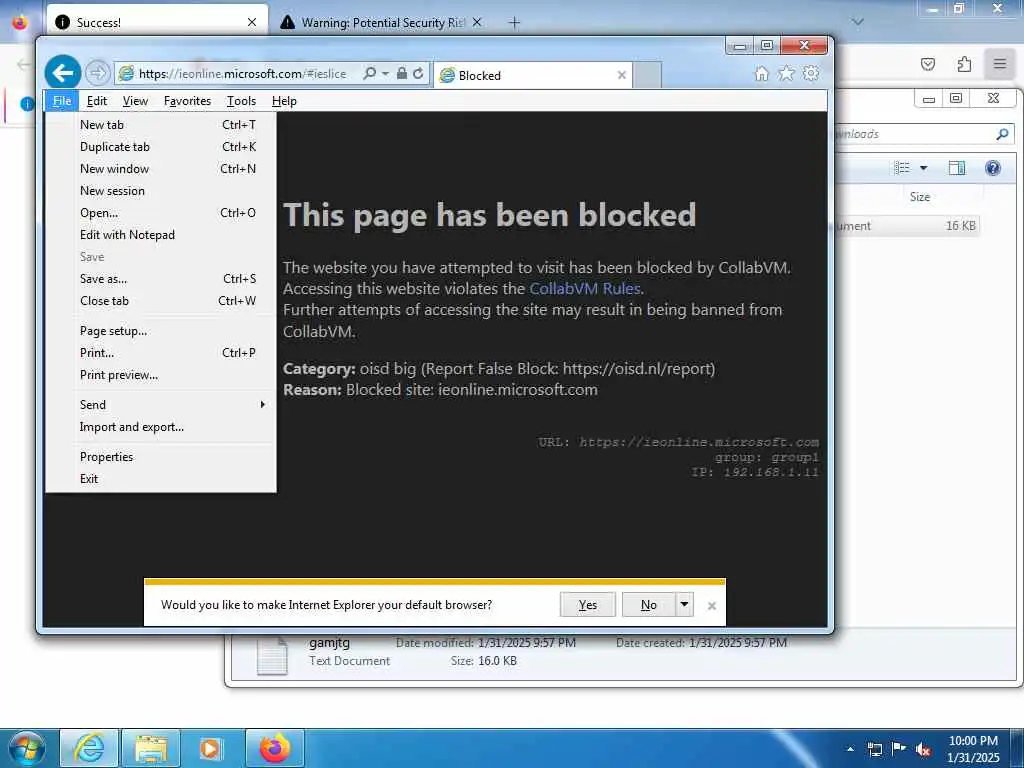Click Internet Explorer taskbar icon
The image size is (1024, 768).
click(89, 748)
